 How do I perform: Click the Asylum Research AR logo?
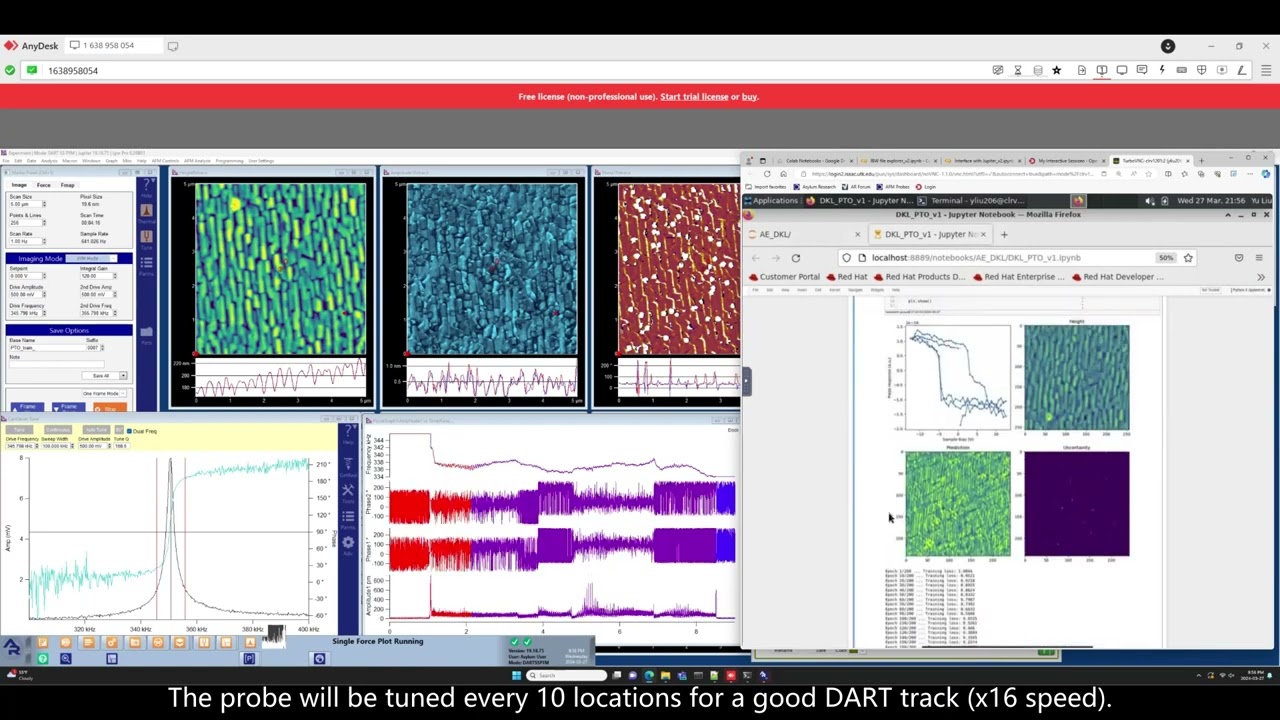pyautogui.click(x=12, y=648)
